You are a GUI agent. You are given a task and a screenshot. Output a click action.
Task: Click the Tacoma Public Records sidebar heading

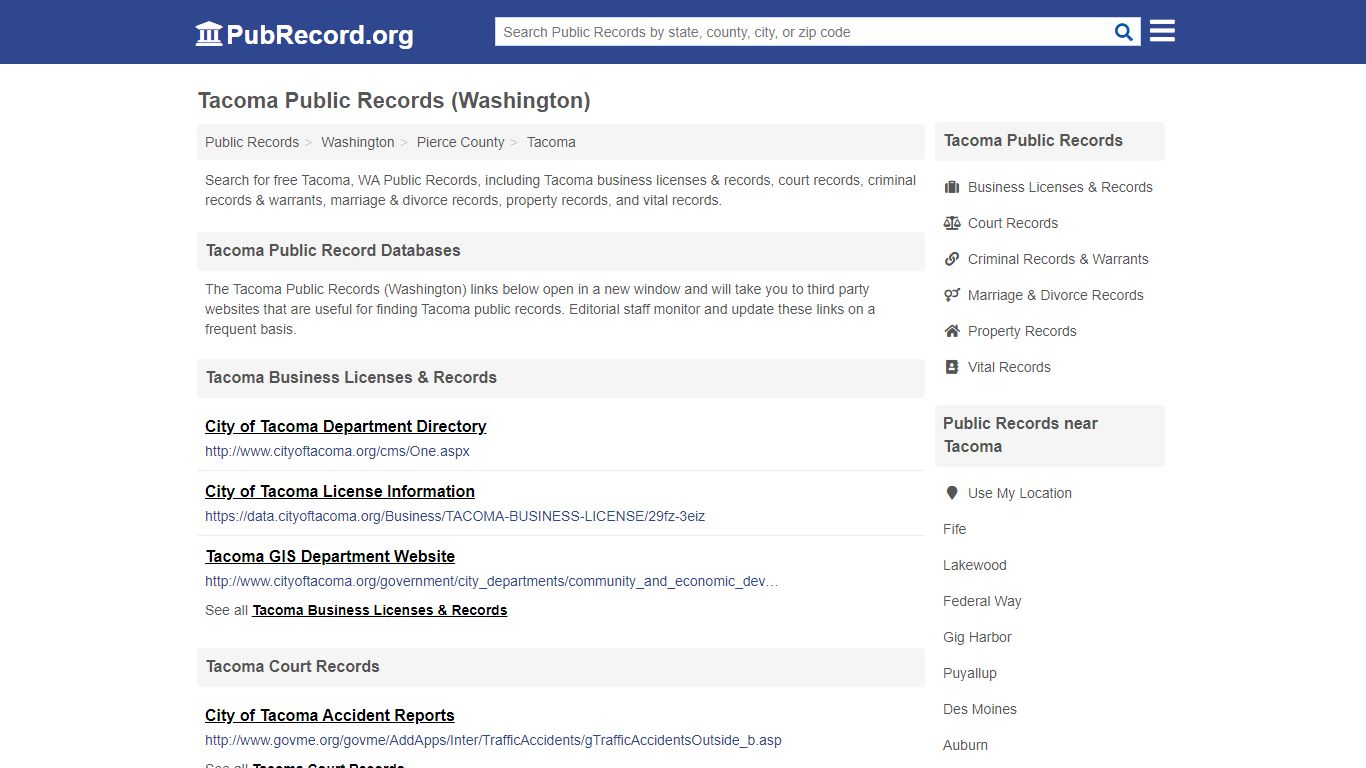click(1033, 140)
